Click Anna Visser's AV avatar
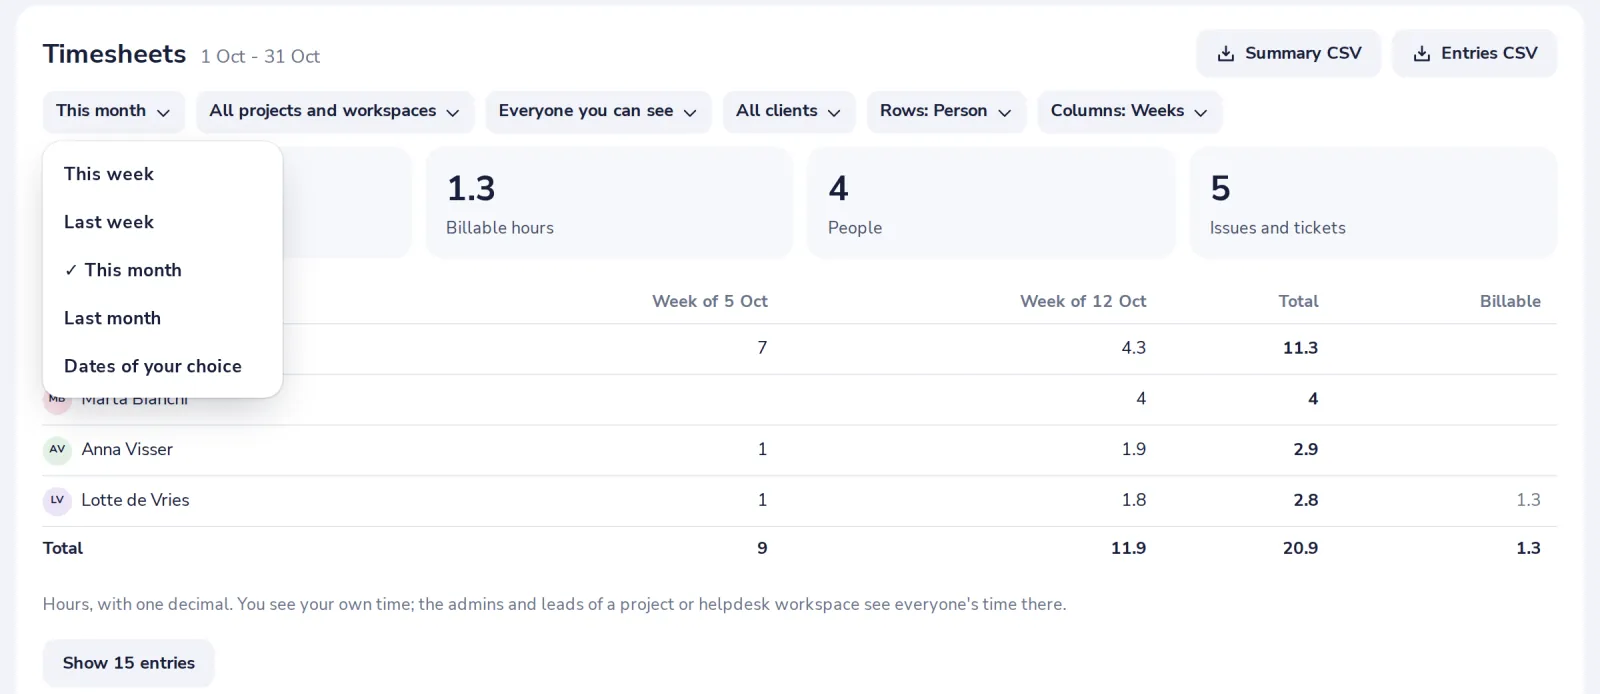 (57, 450)
